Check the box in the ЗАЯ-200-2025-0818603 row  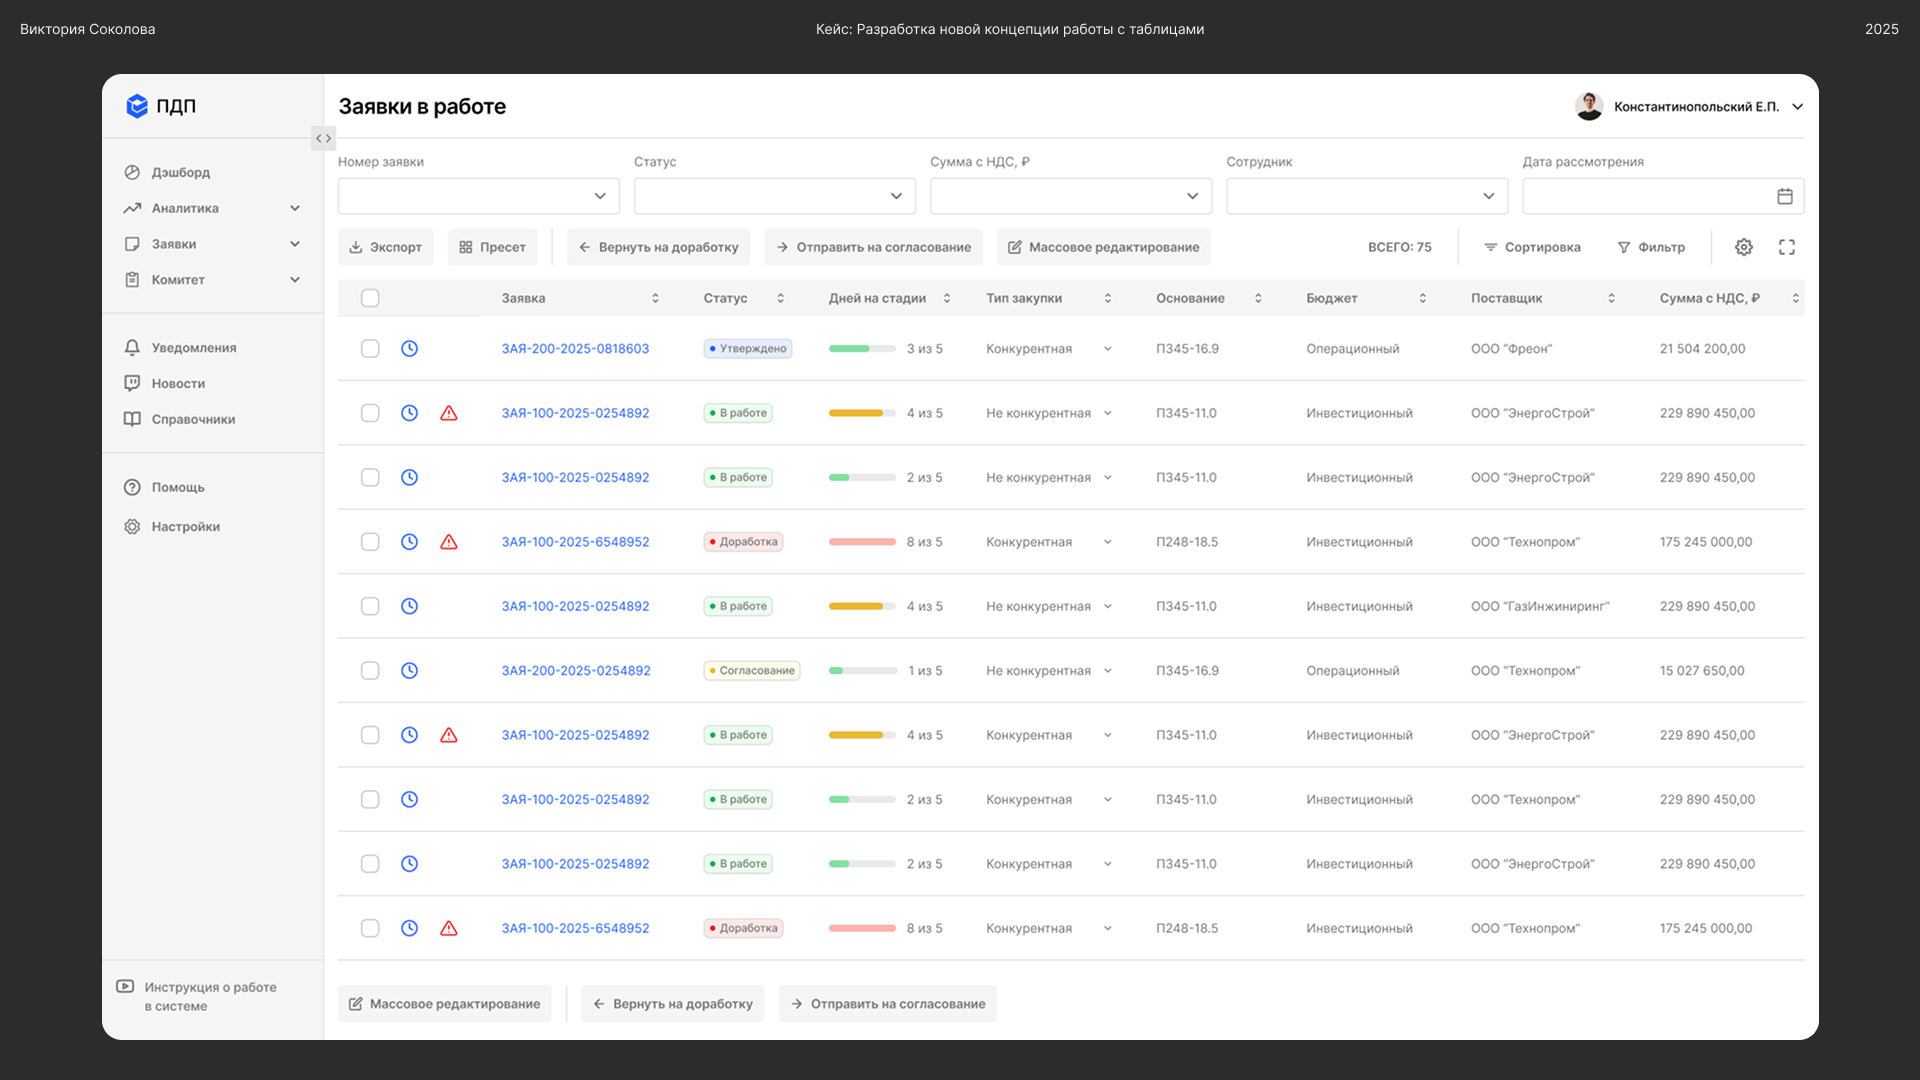tap(370, 349)
